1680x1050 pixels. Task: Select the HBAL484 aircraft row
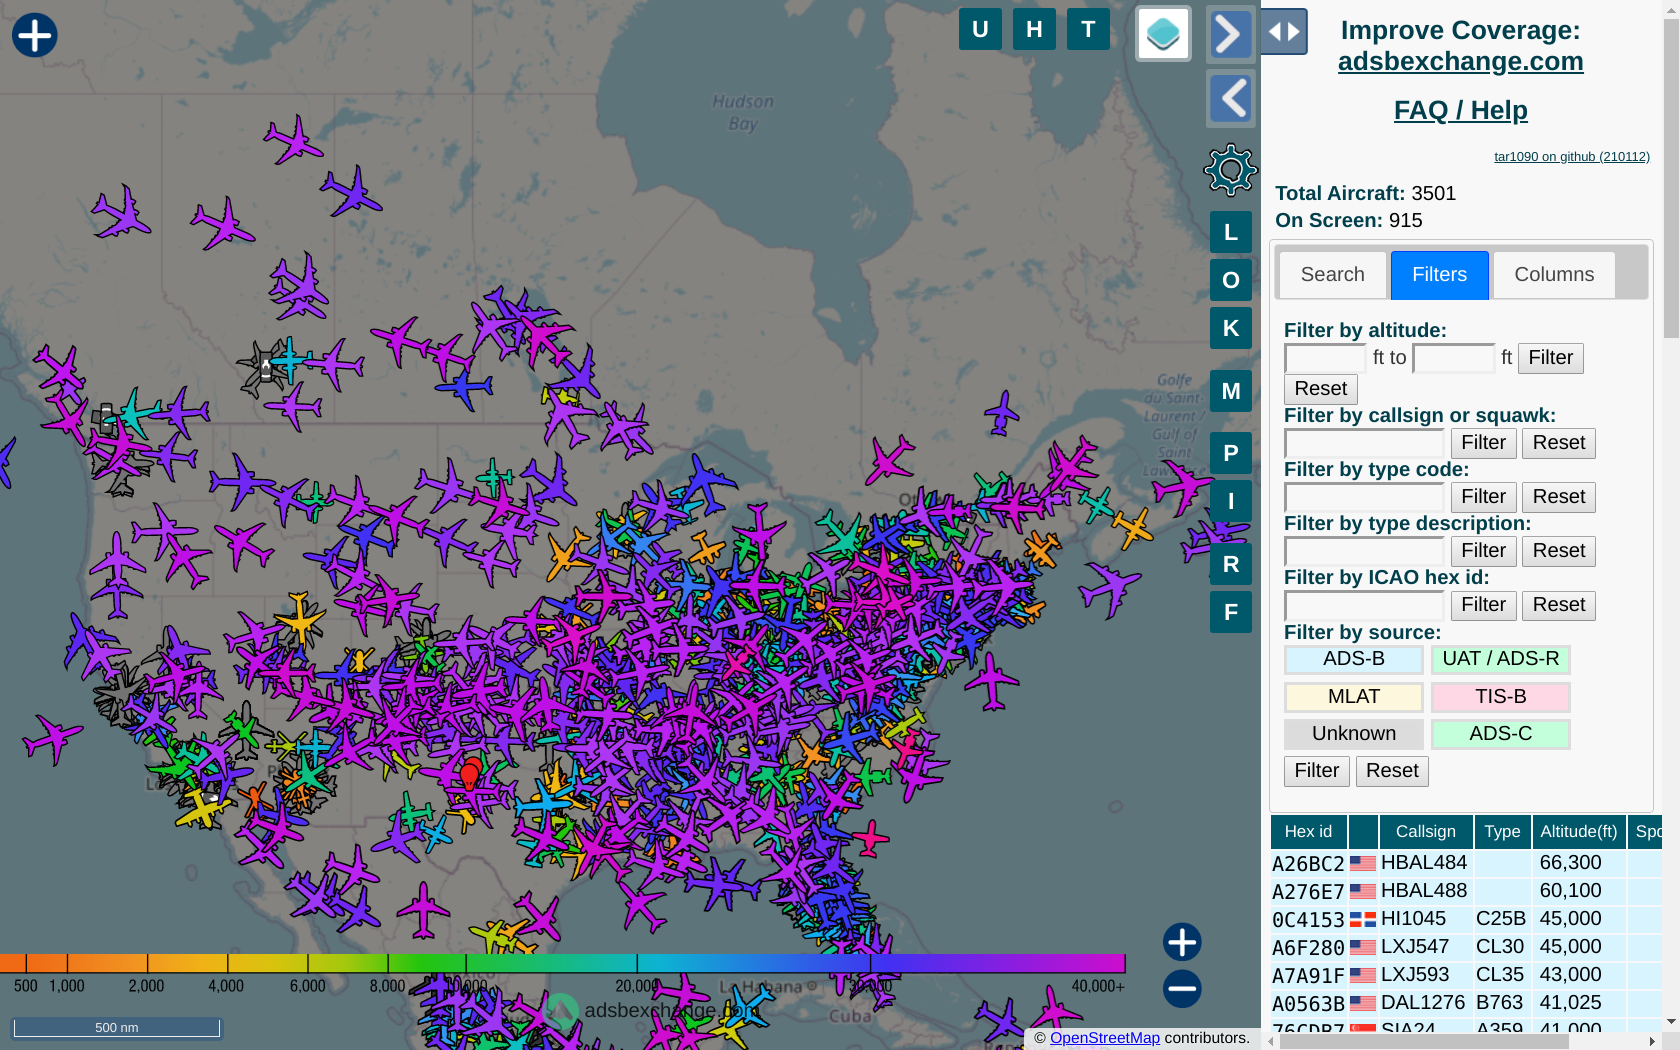1466,863
